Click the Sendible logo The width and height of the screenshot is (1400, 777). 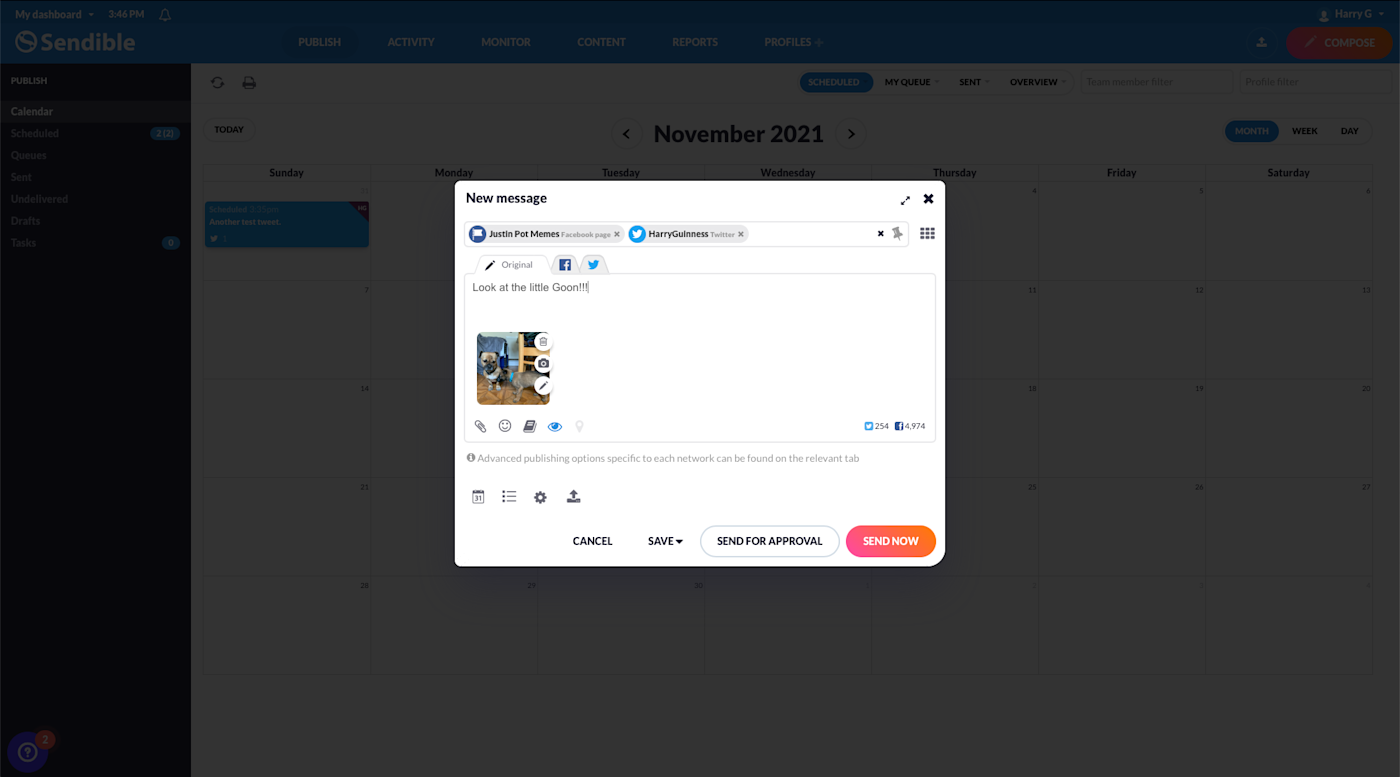pos(75,42)
